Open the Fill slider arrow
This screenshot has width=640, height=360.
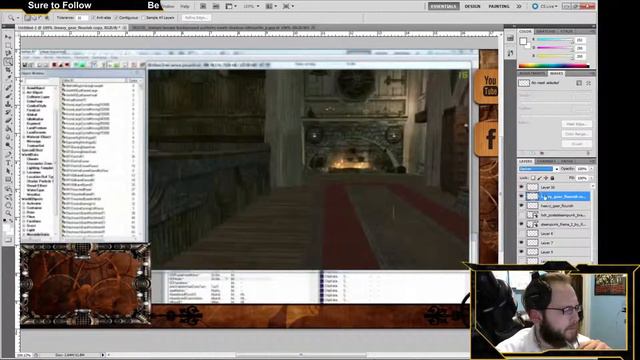[x=591, y=178]
